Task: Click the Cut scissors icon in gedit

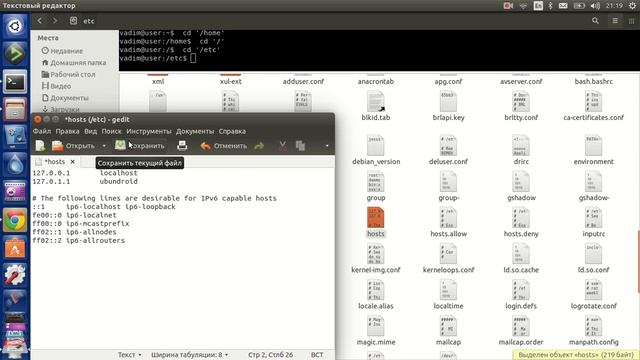Action: click(282, 146)
